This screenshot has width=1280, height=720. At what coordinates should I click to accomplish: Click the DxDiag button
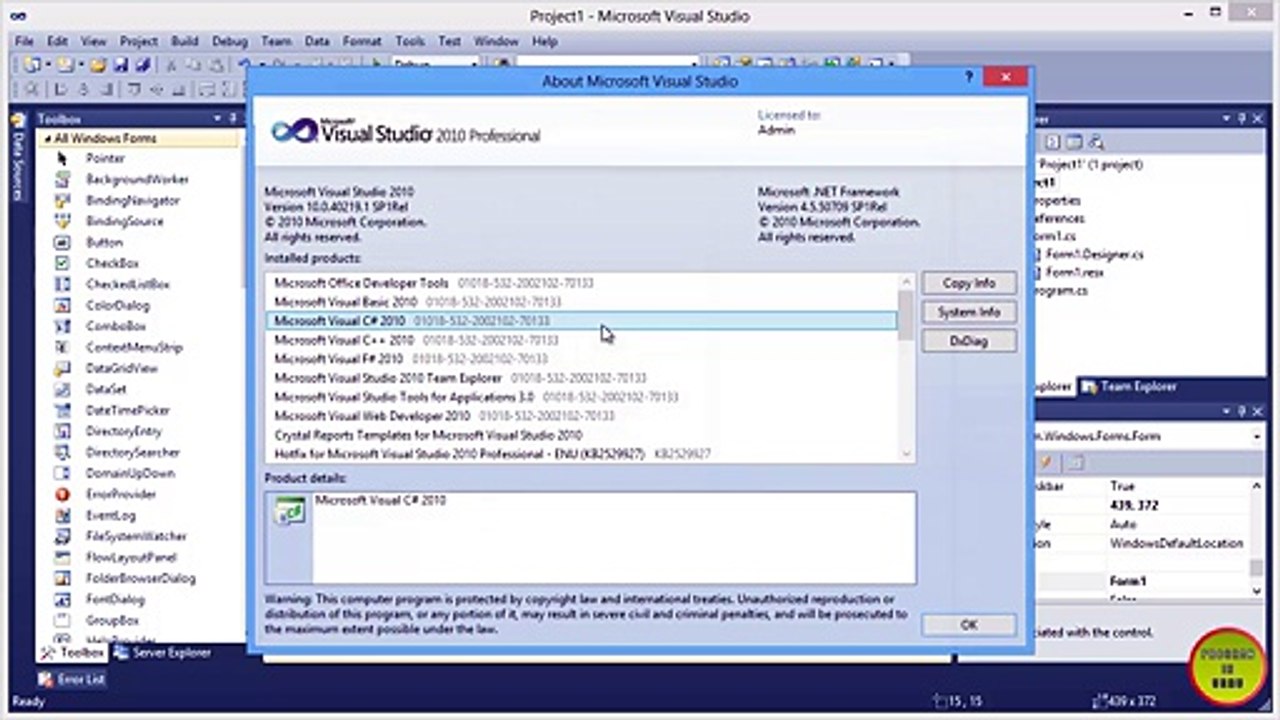[x=969, y=341]
